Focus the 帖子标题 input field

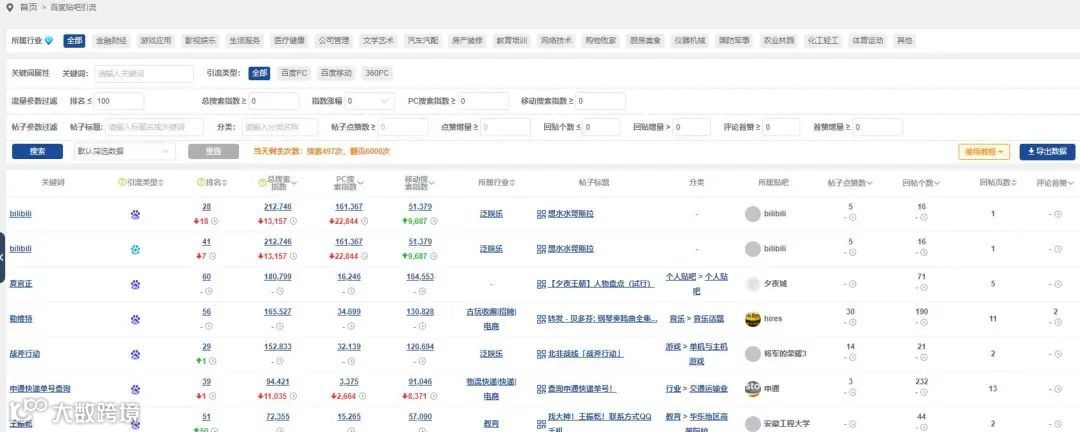(154, 127)
